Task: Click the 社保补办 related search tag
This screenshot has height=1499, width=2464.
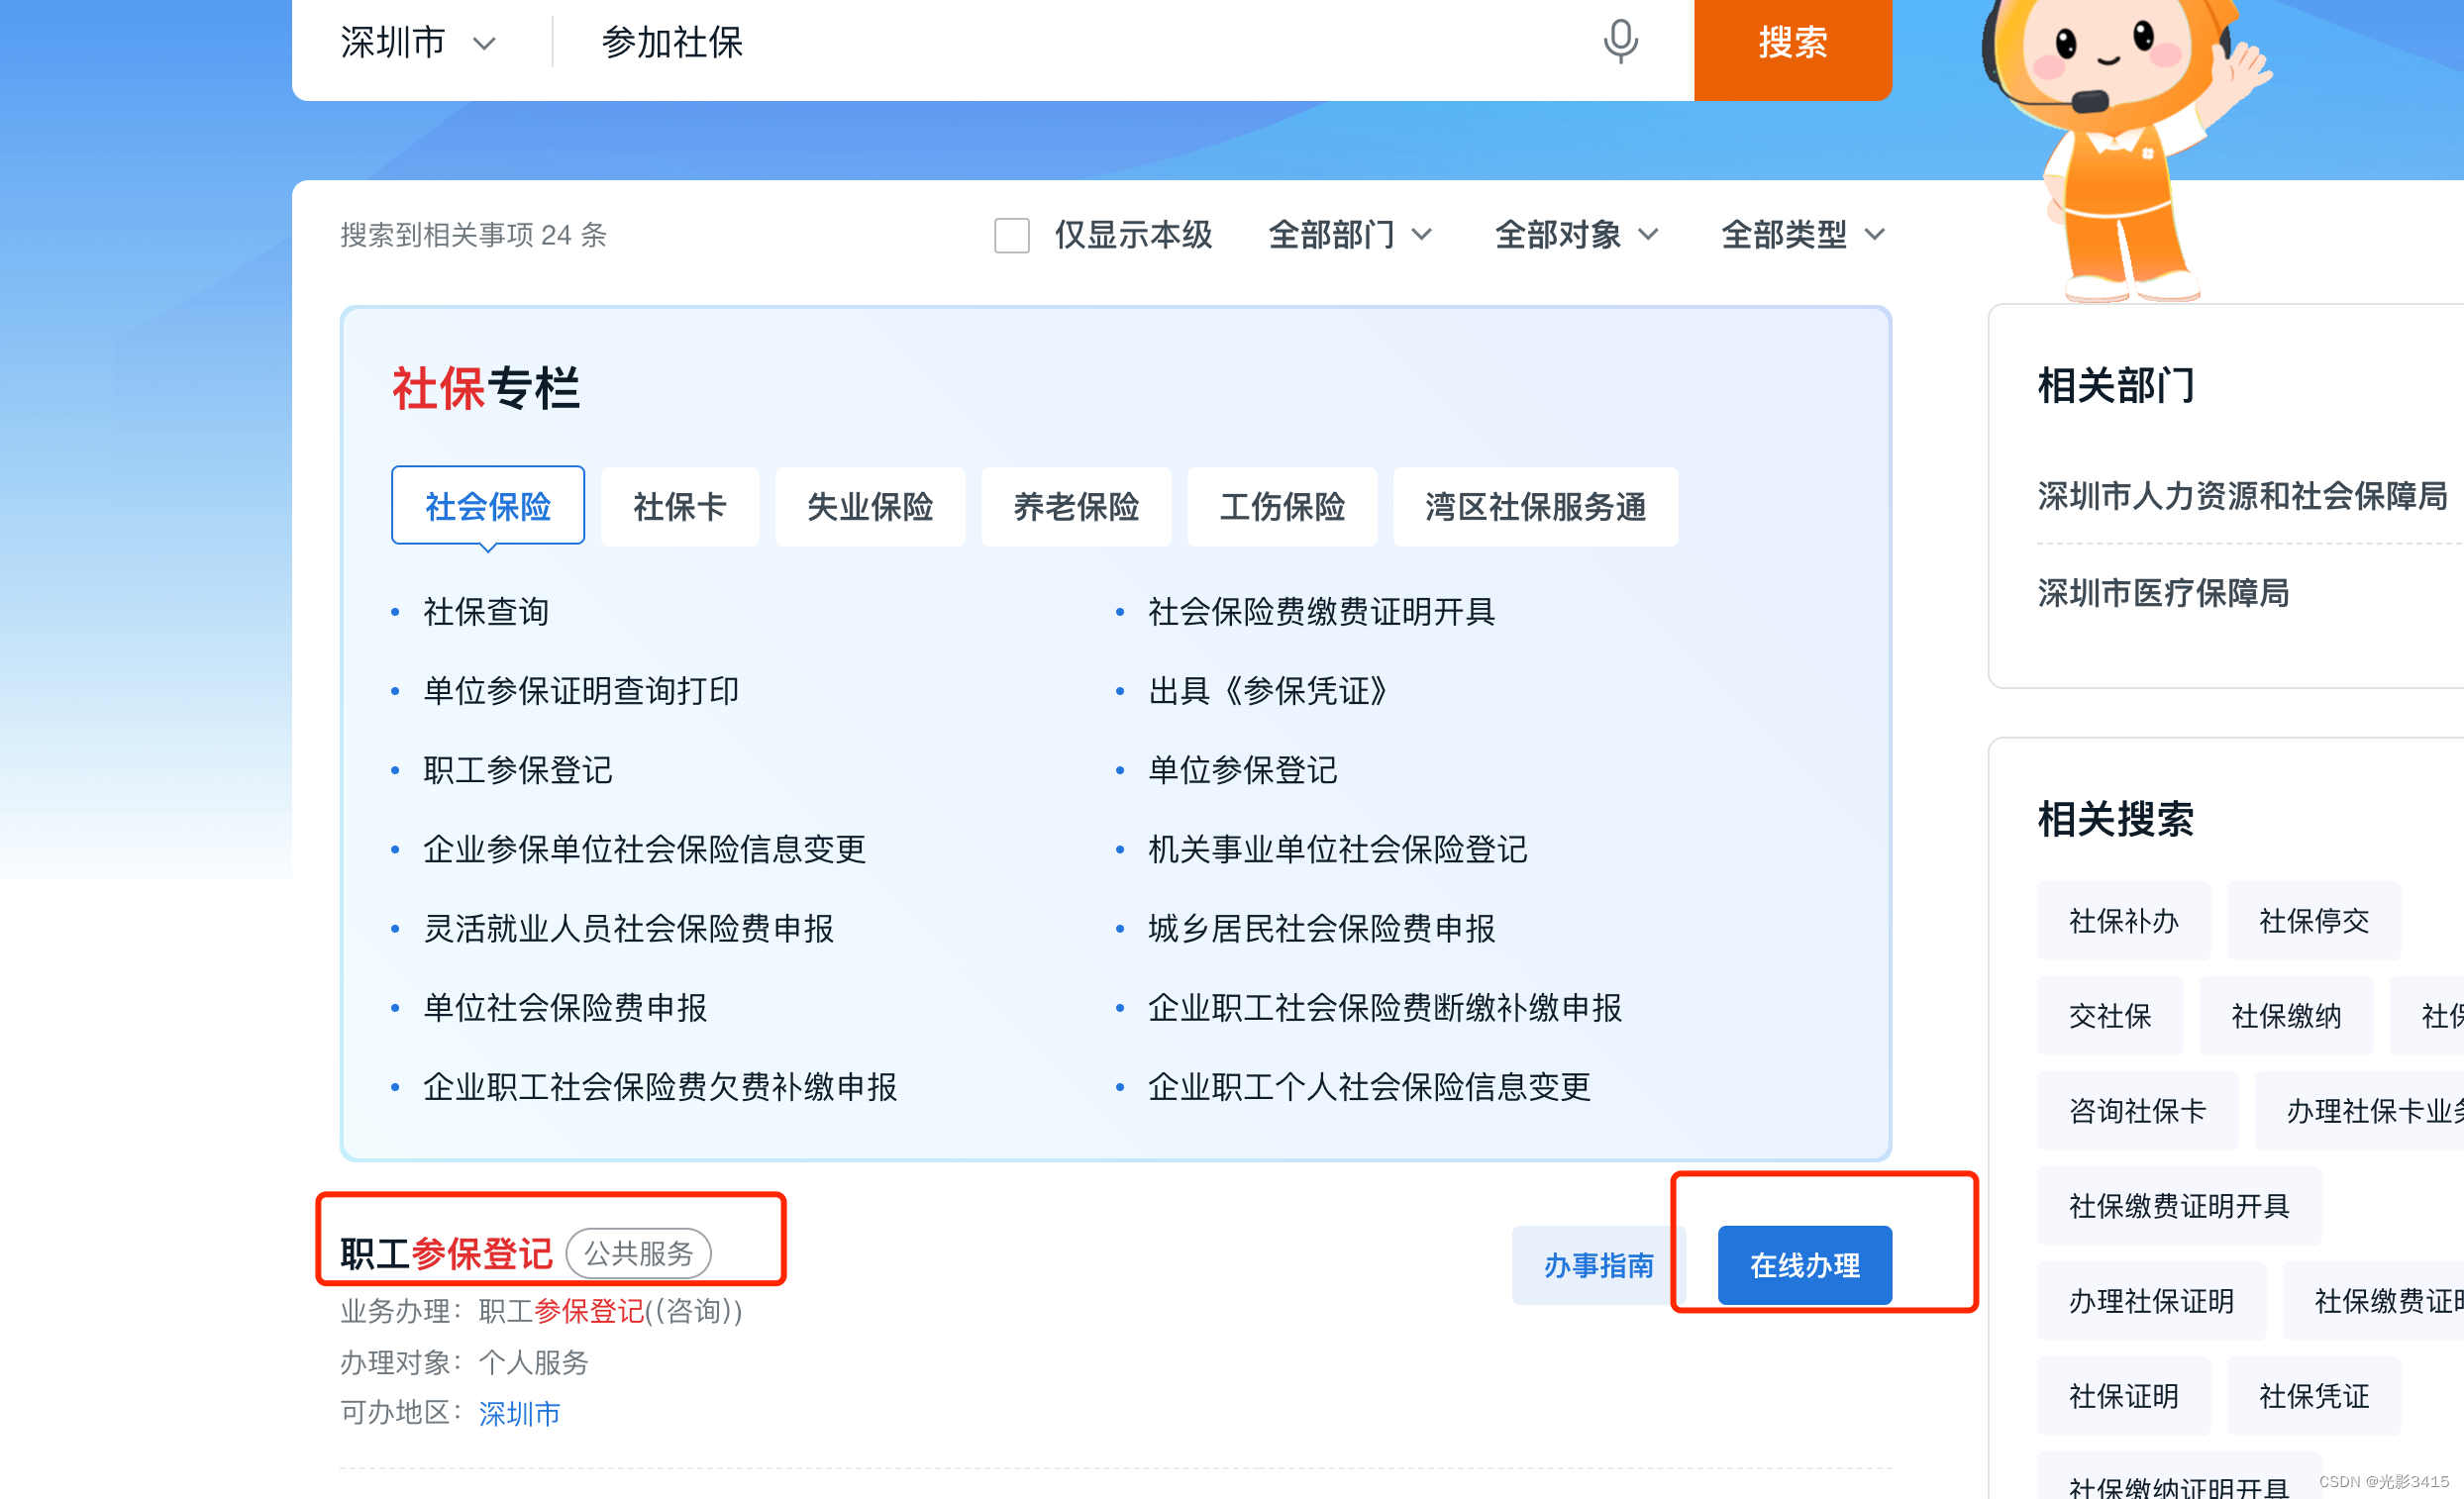Action: click(x=2123, y=920)
